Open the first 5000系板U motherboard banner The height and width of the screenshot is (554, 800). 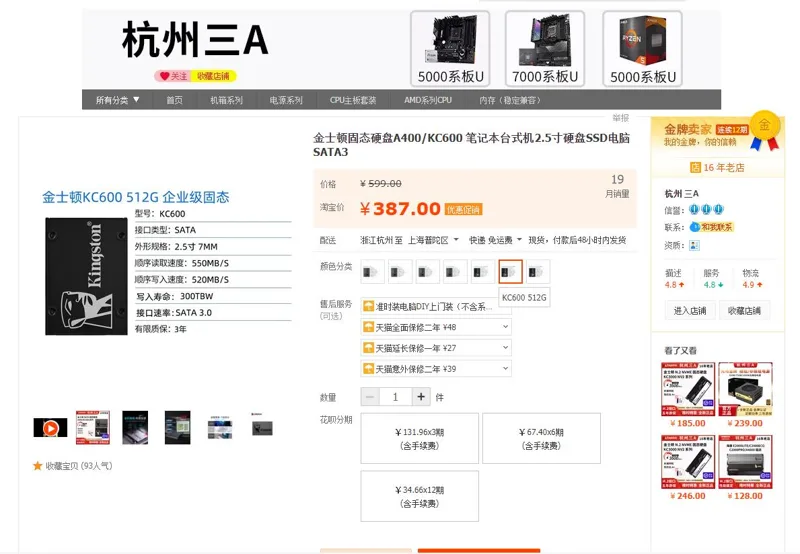[x=450, y=49]
